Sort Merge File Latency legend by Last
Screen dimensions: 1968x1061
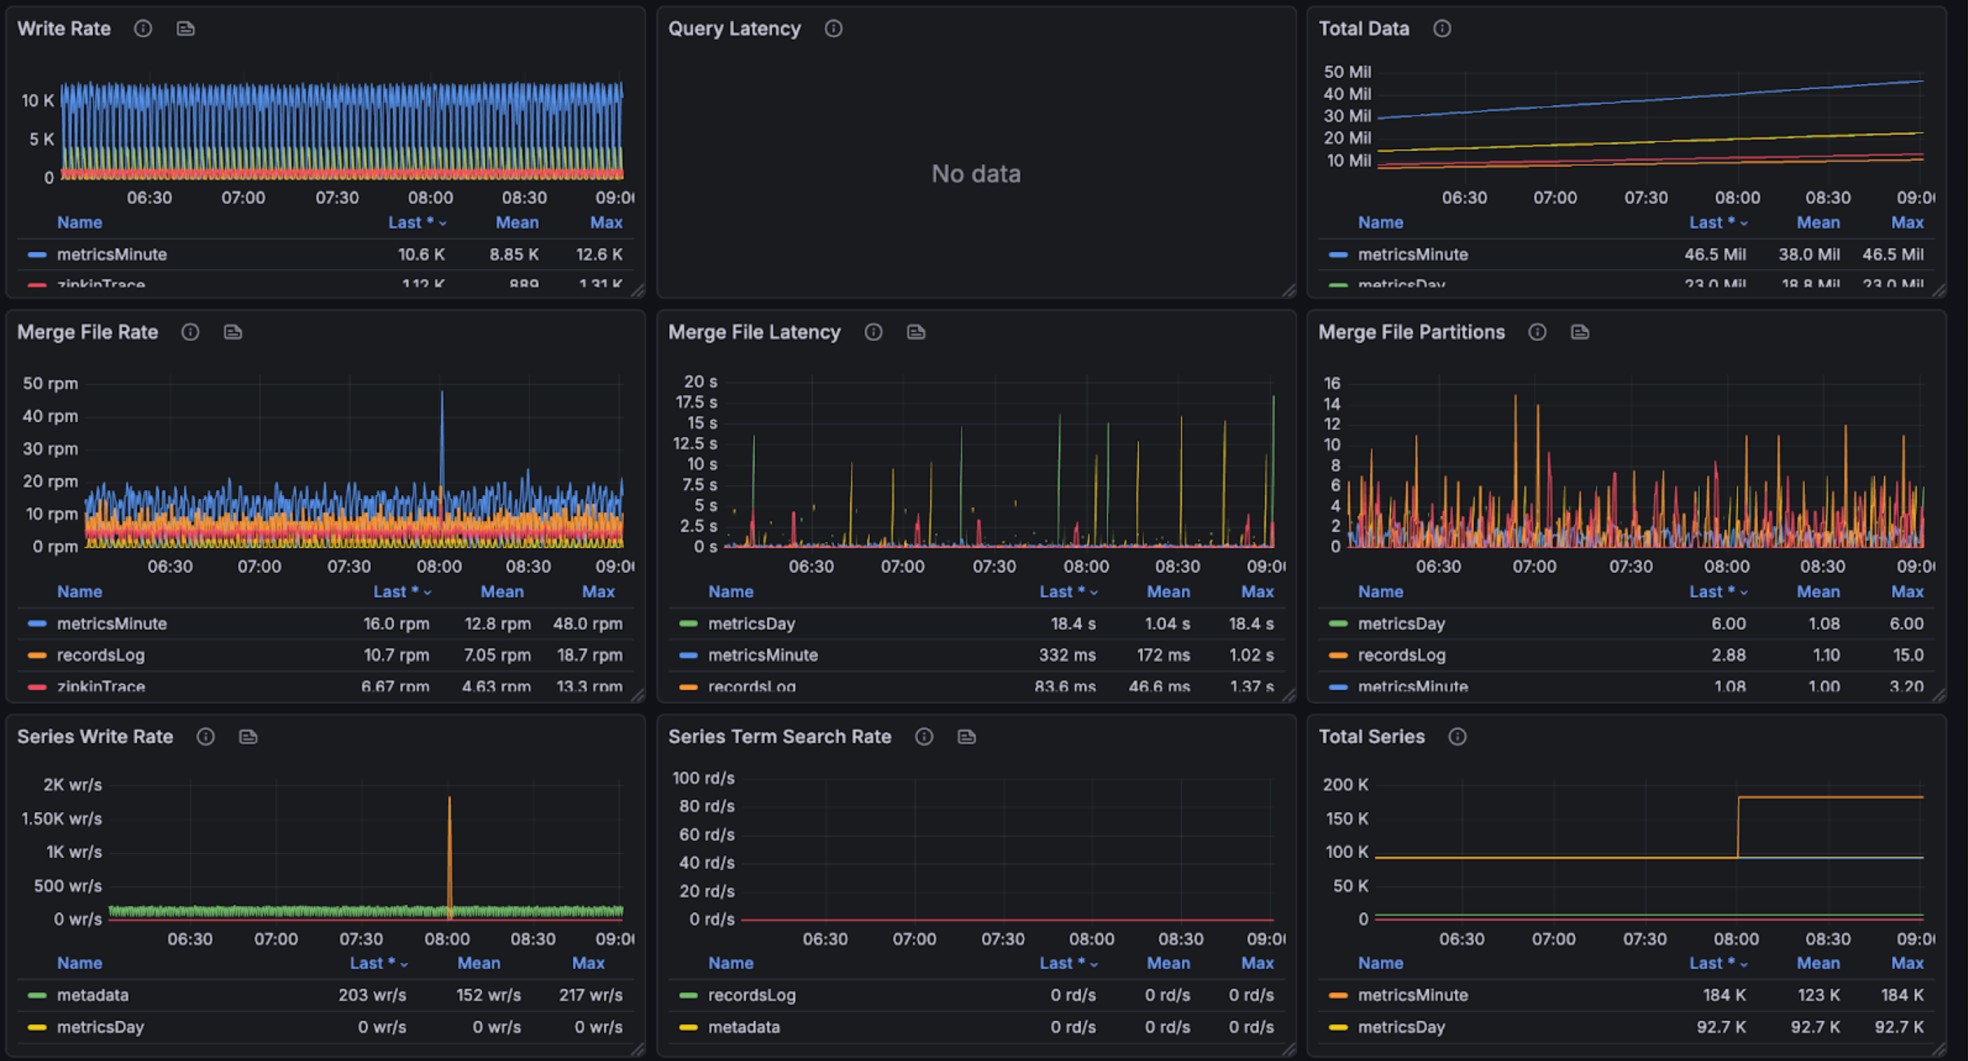pyautogui.click(x=1061, y=592)
